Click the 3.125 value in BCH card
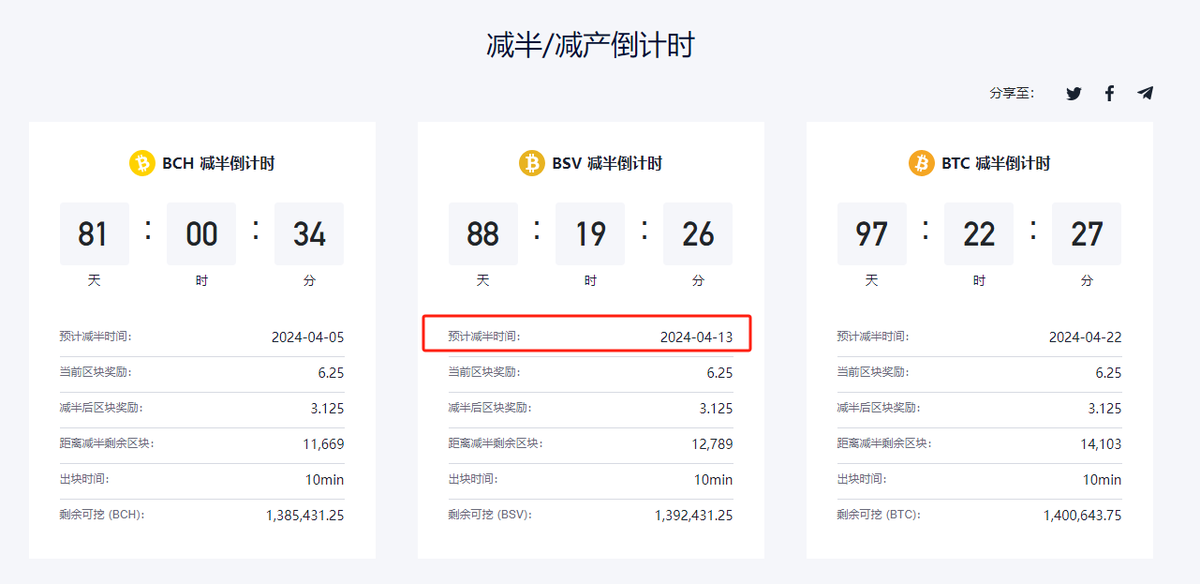The image size is (1200, 584). pyautogui.click(x=327, y=408)
